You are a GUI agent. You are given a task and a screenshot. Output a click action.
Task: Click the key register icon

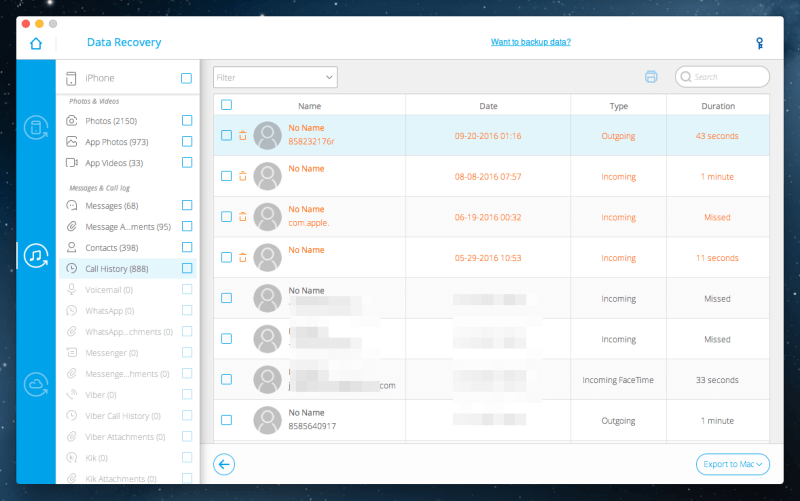(x=760, y=43)
